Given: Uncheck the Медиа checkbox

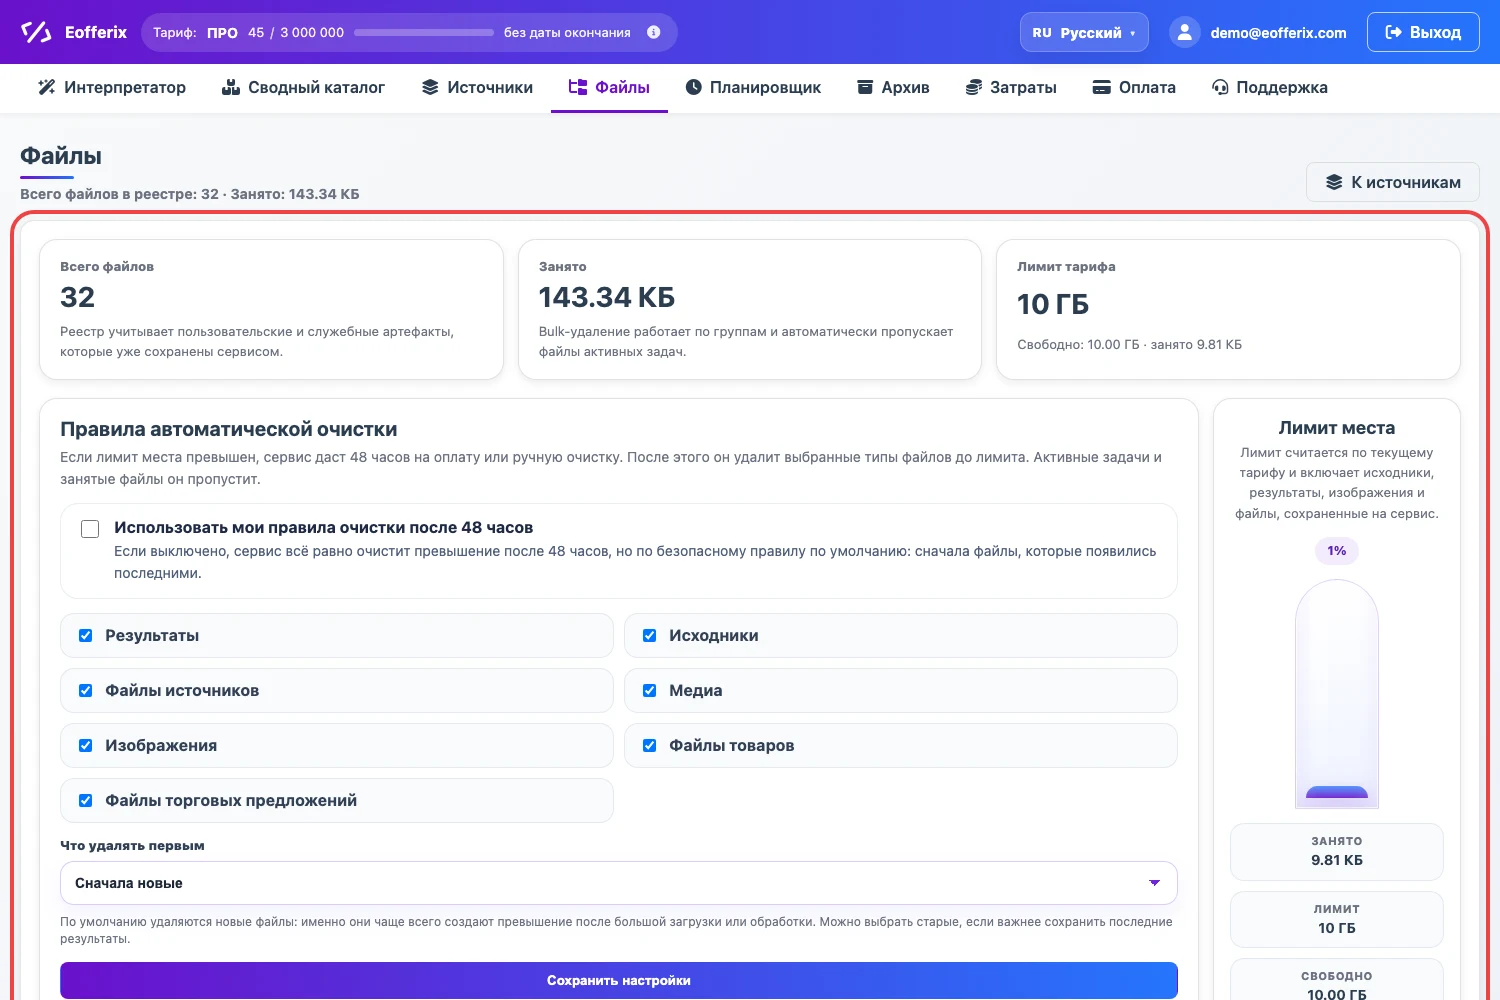Looking at the screenshot, I should point(650,691).
